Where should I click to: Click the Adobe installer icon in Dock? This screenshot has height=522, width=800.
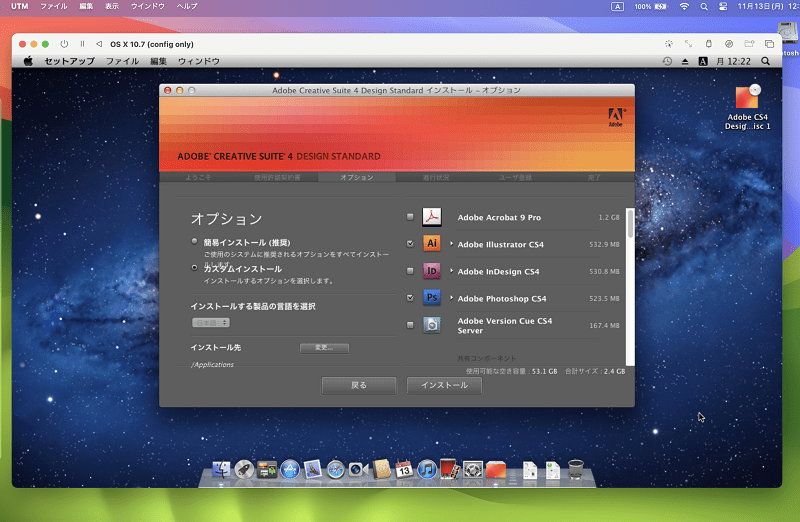495,469
